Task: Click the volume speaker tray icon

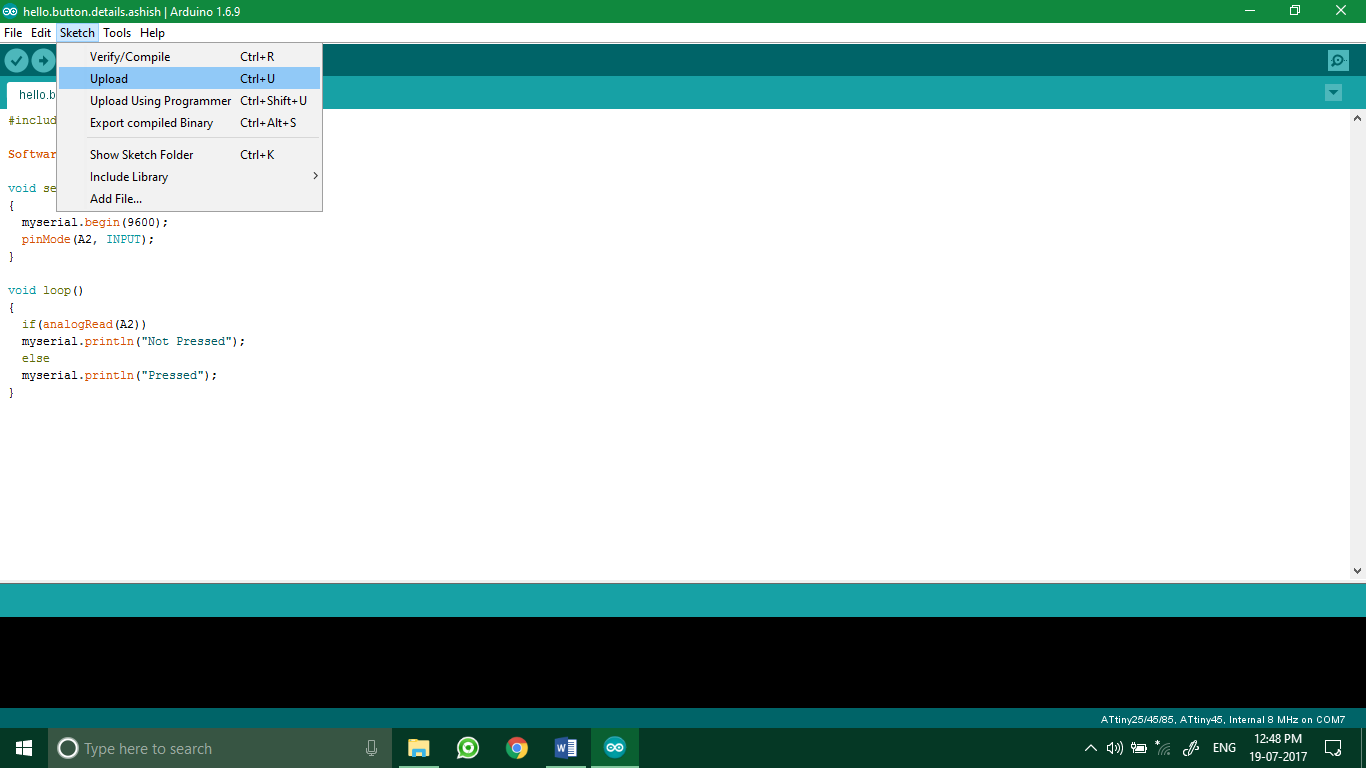Action: point(1115,748)
